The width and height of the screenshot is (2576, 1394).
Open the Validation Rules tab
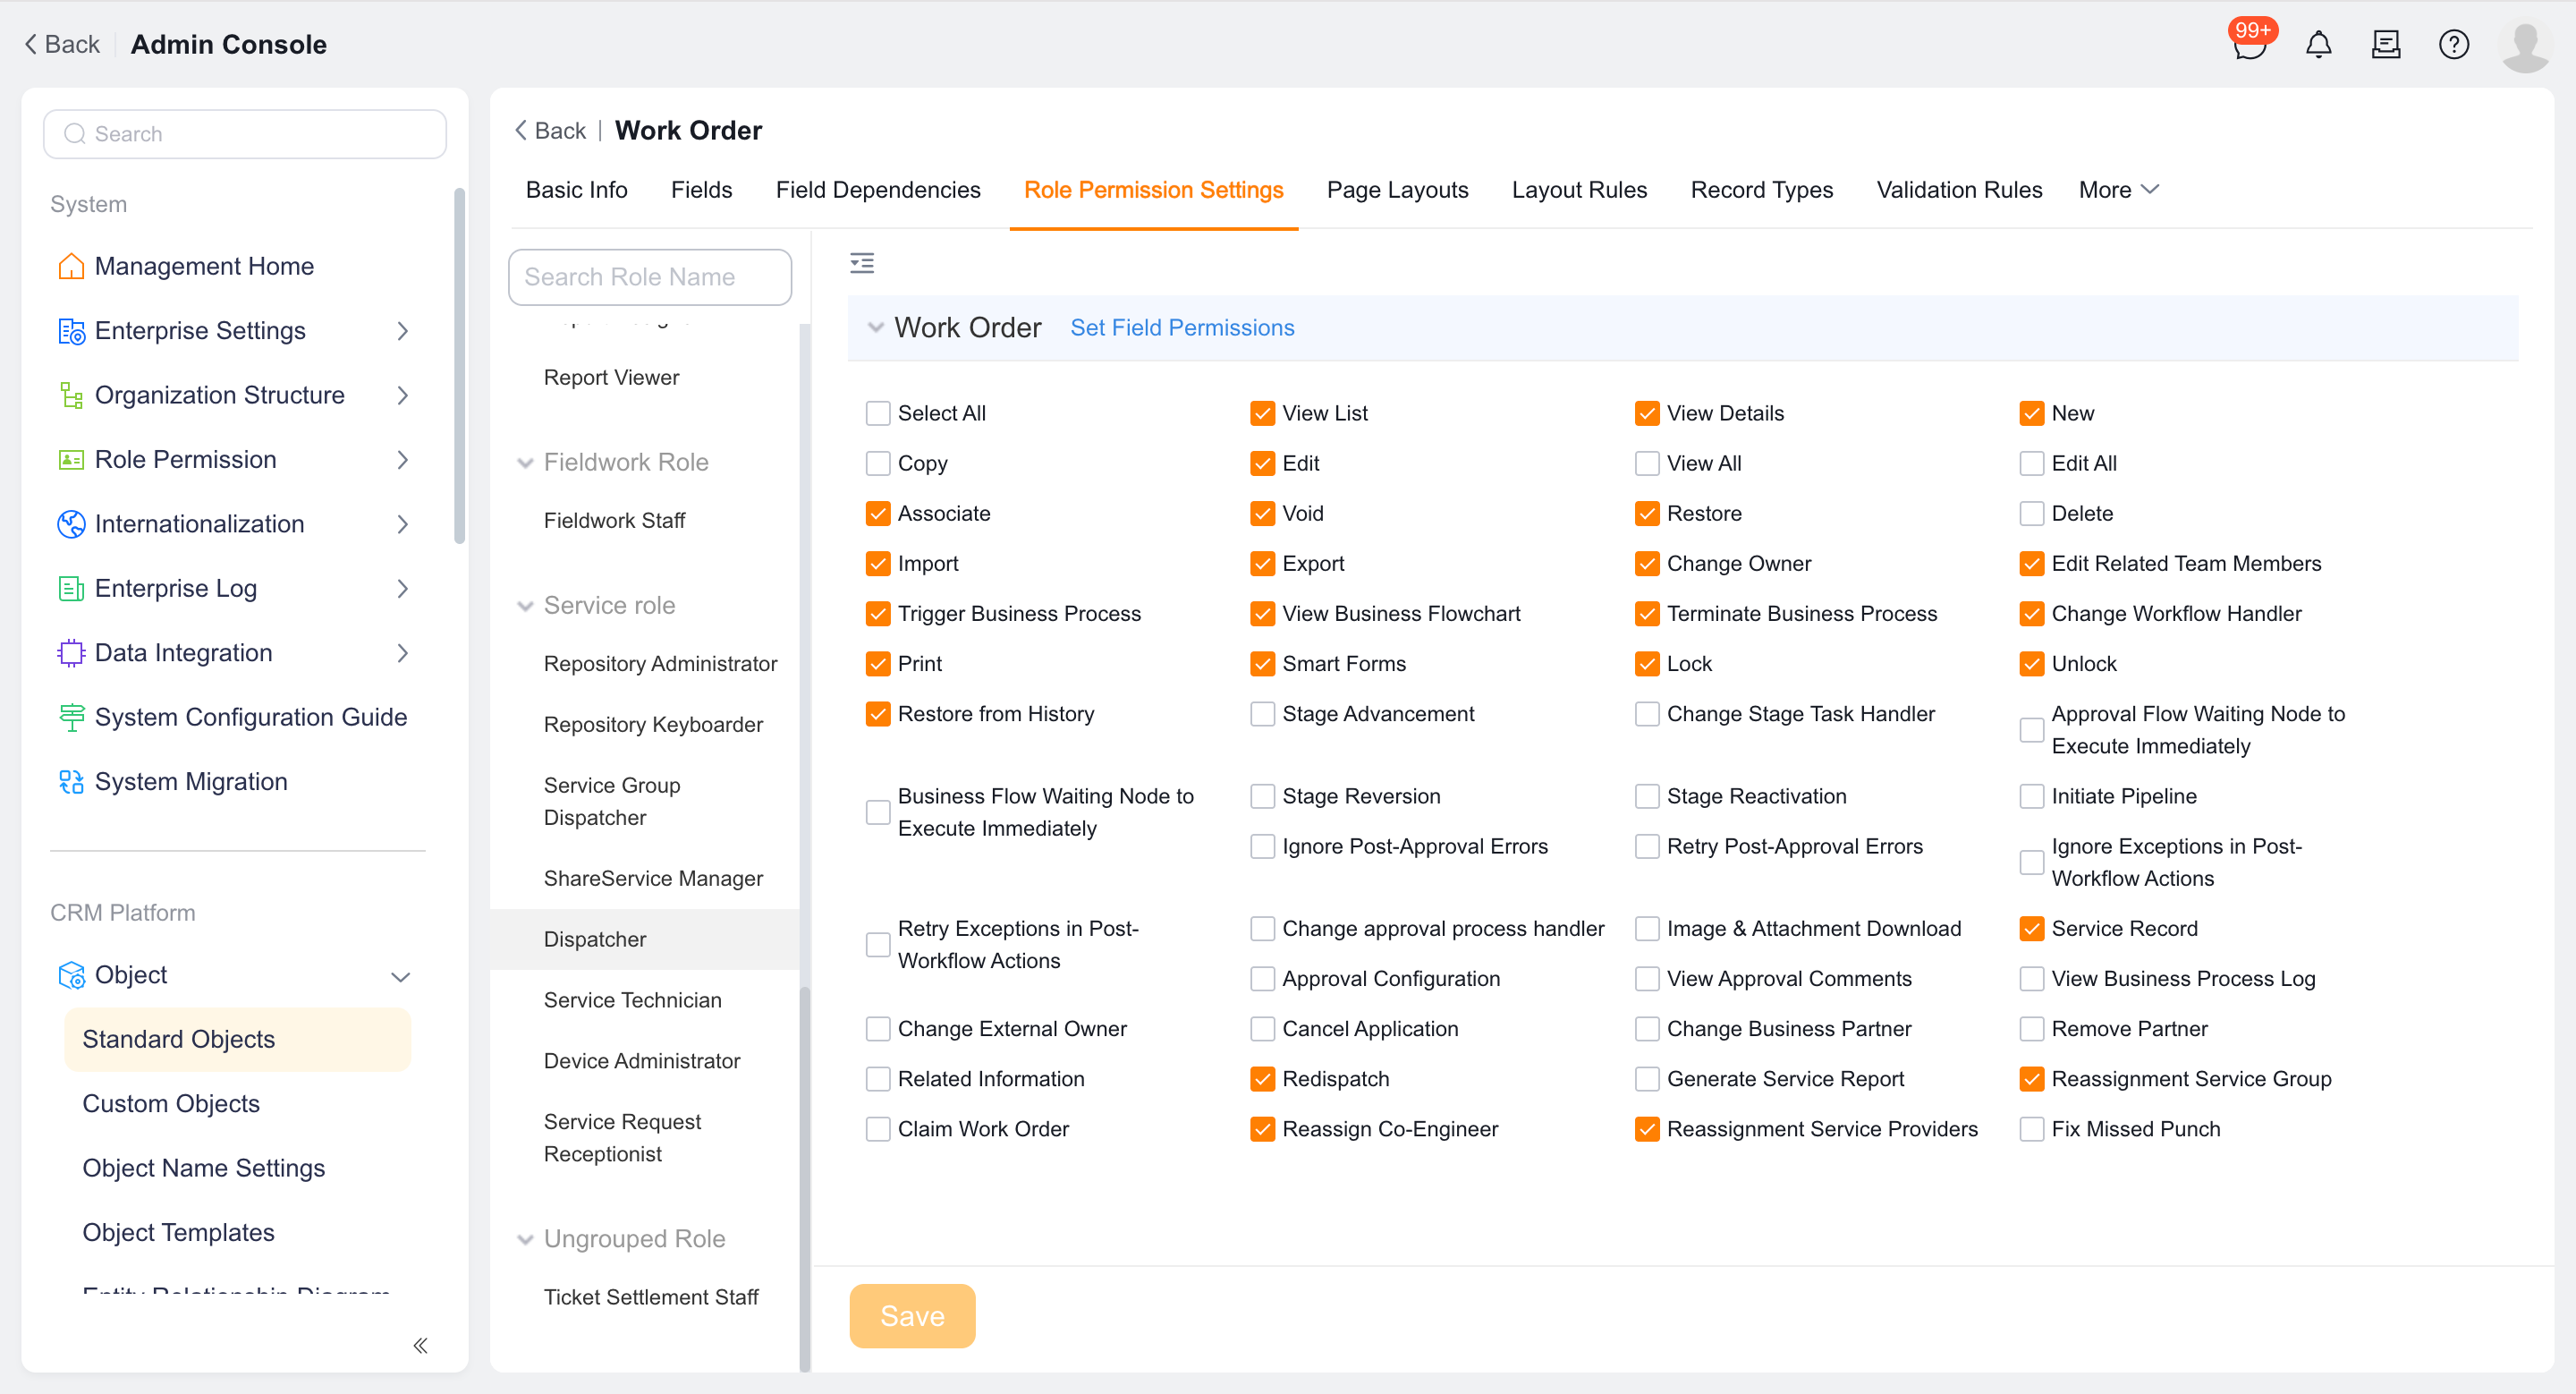point(1959,190)
